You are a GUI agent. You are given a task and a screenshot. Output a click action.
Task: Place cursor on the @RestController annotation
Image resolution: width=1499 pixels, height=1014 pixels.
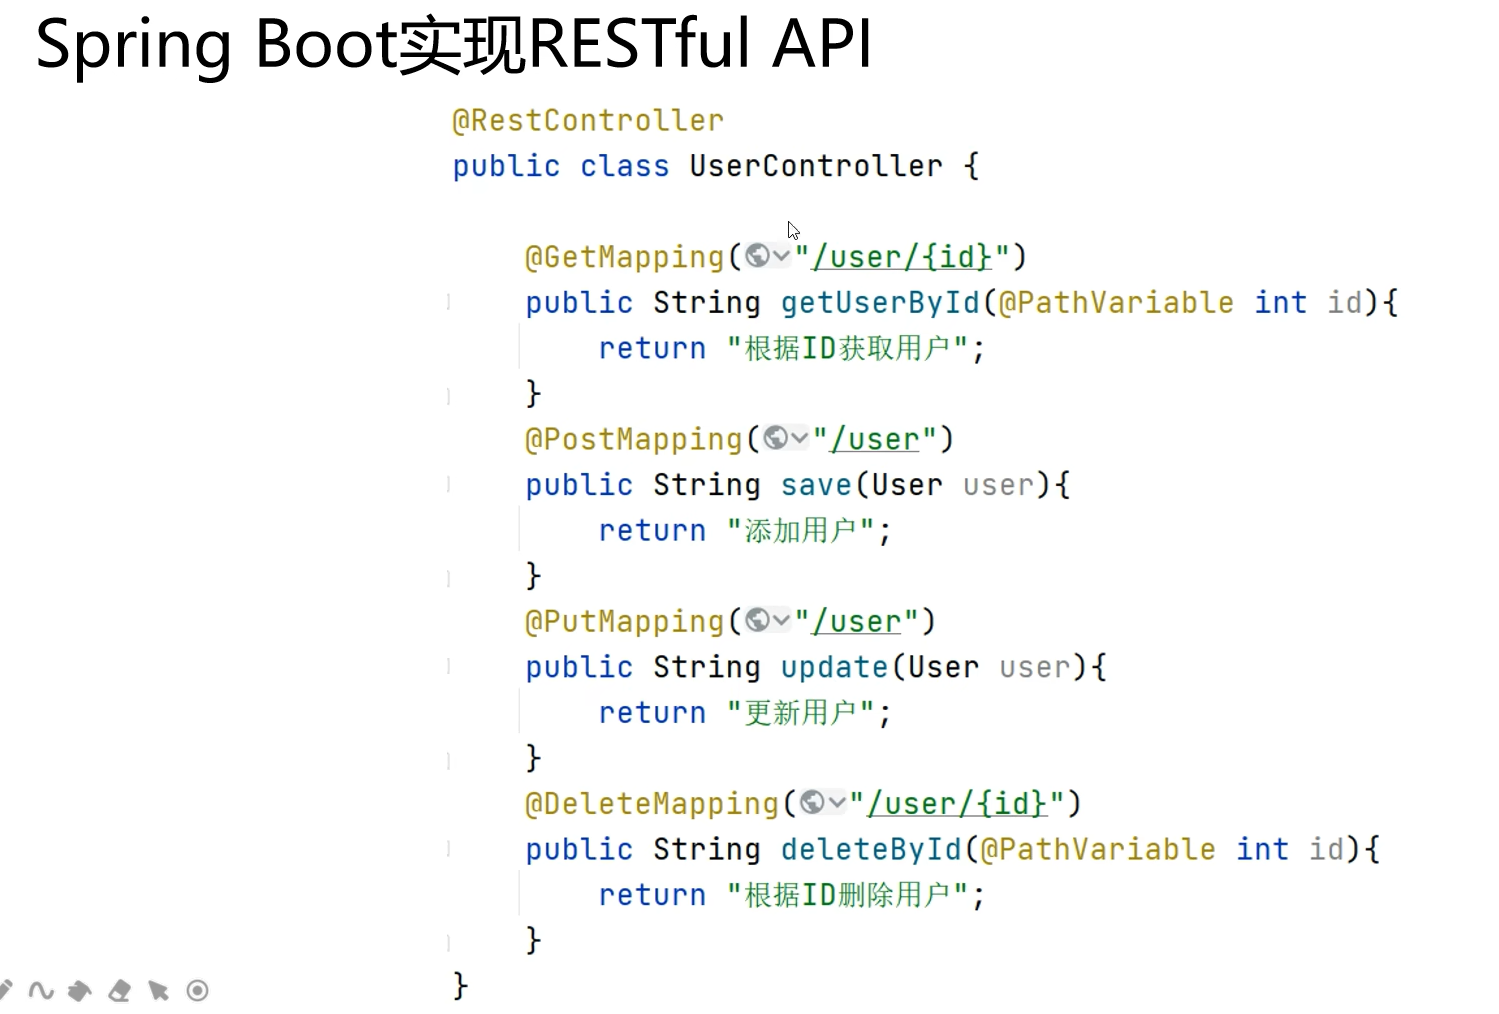pos(588,121)
